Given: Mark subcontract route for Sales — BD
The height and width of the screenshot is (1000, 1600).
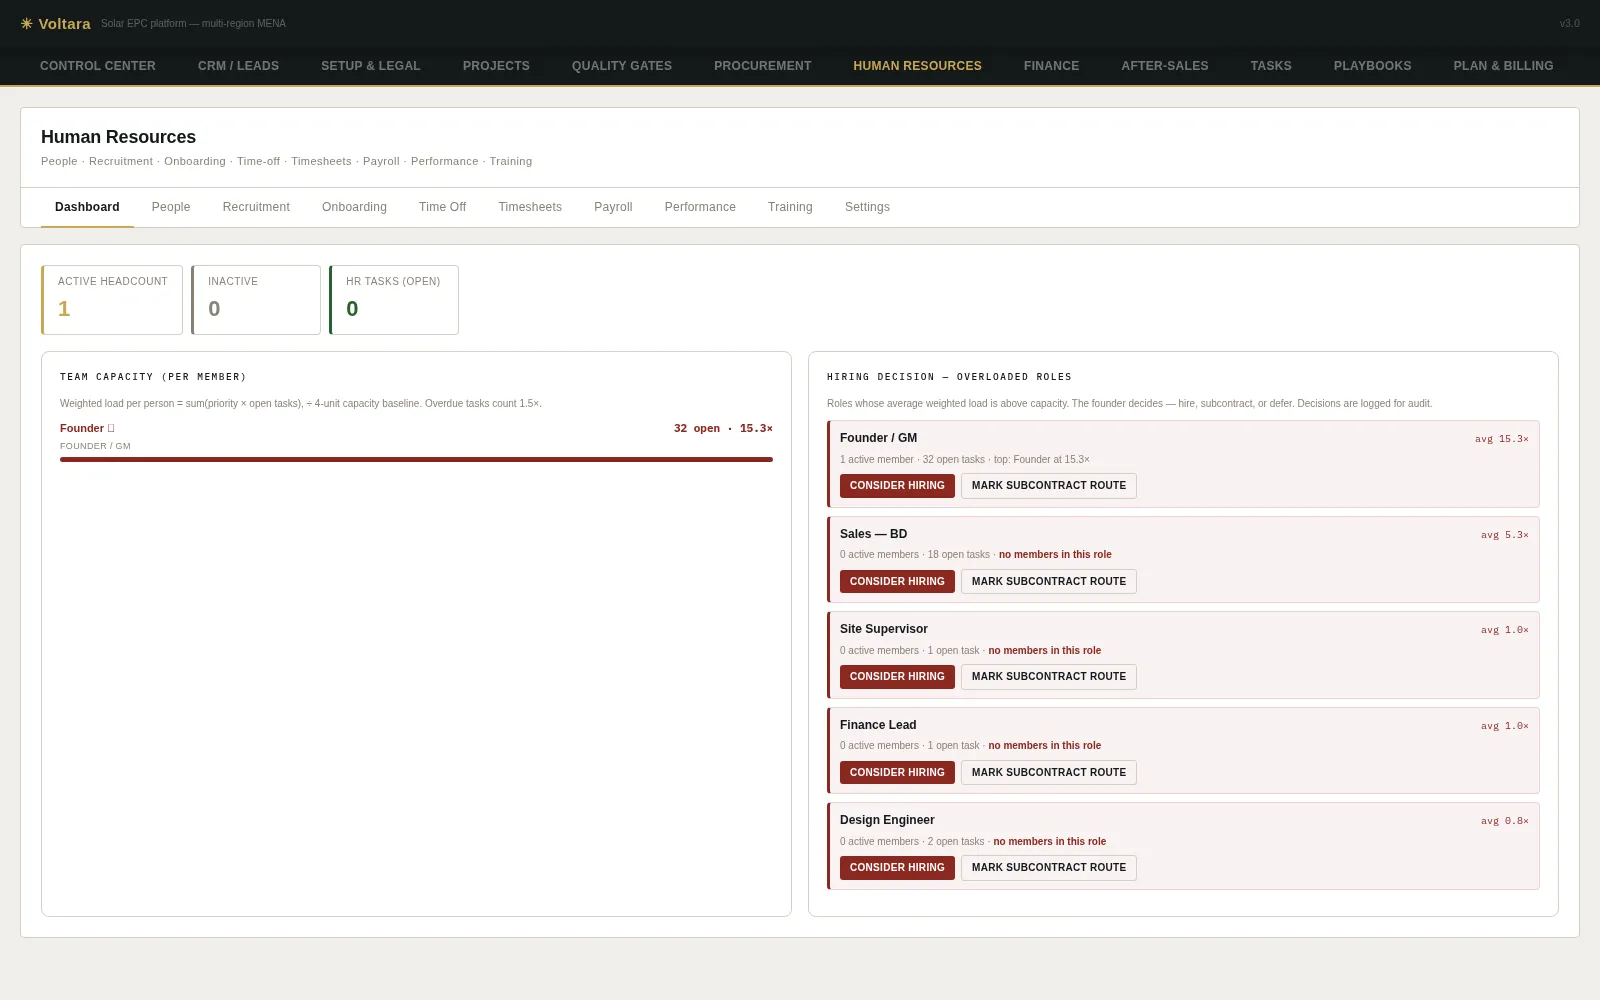Looking at the screenshot, I should pos(1049,582).
